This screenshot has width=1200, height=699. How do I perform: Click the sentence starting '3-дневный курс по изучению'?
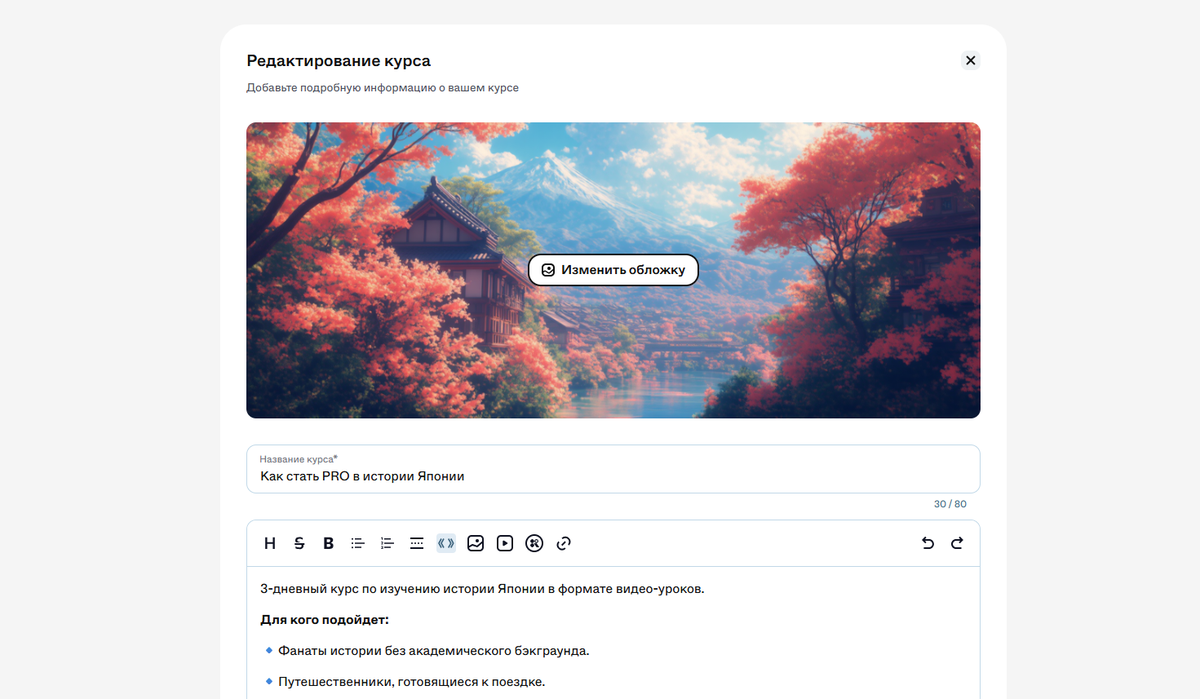[482, 589]
